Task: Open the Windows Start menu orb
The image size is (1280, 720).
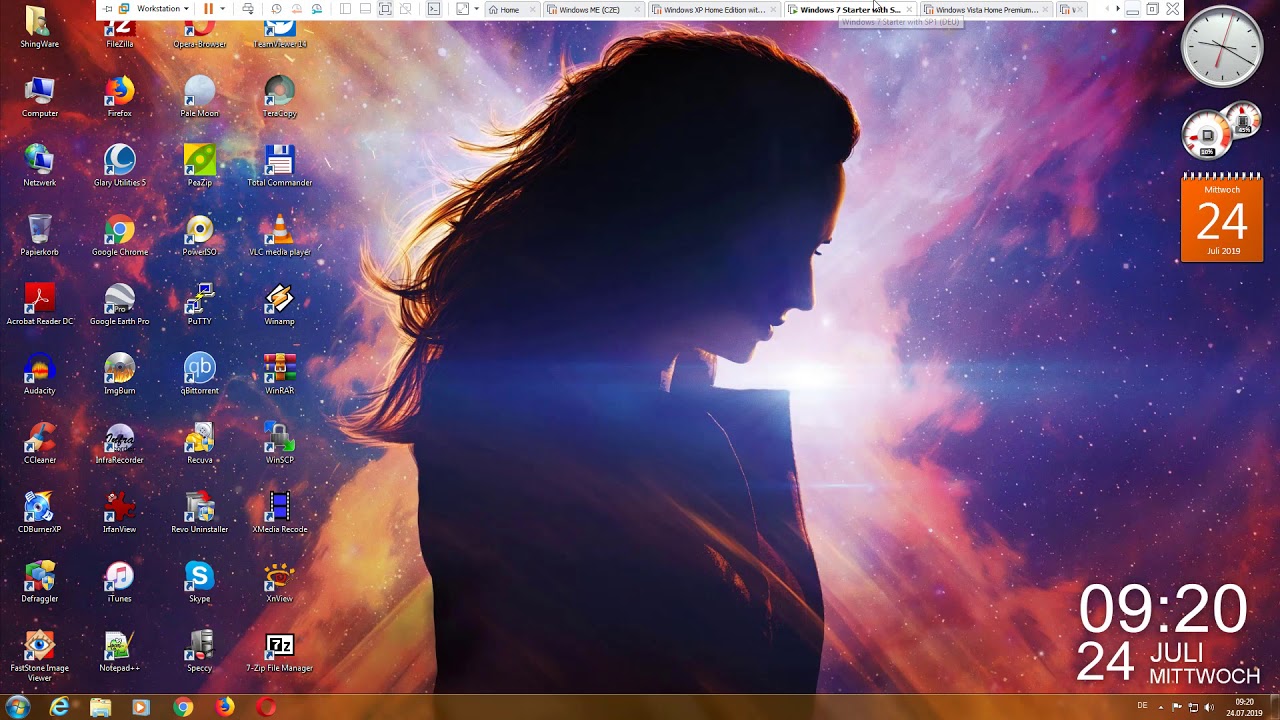Action: click(17, 707)
